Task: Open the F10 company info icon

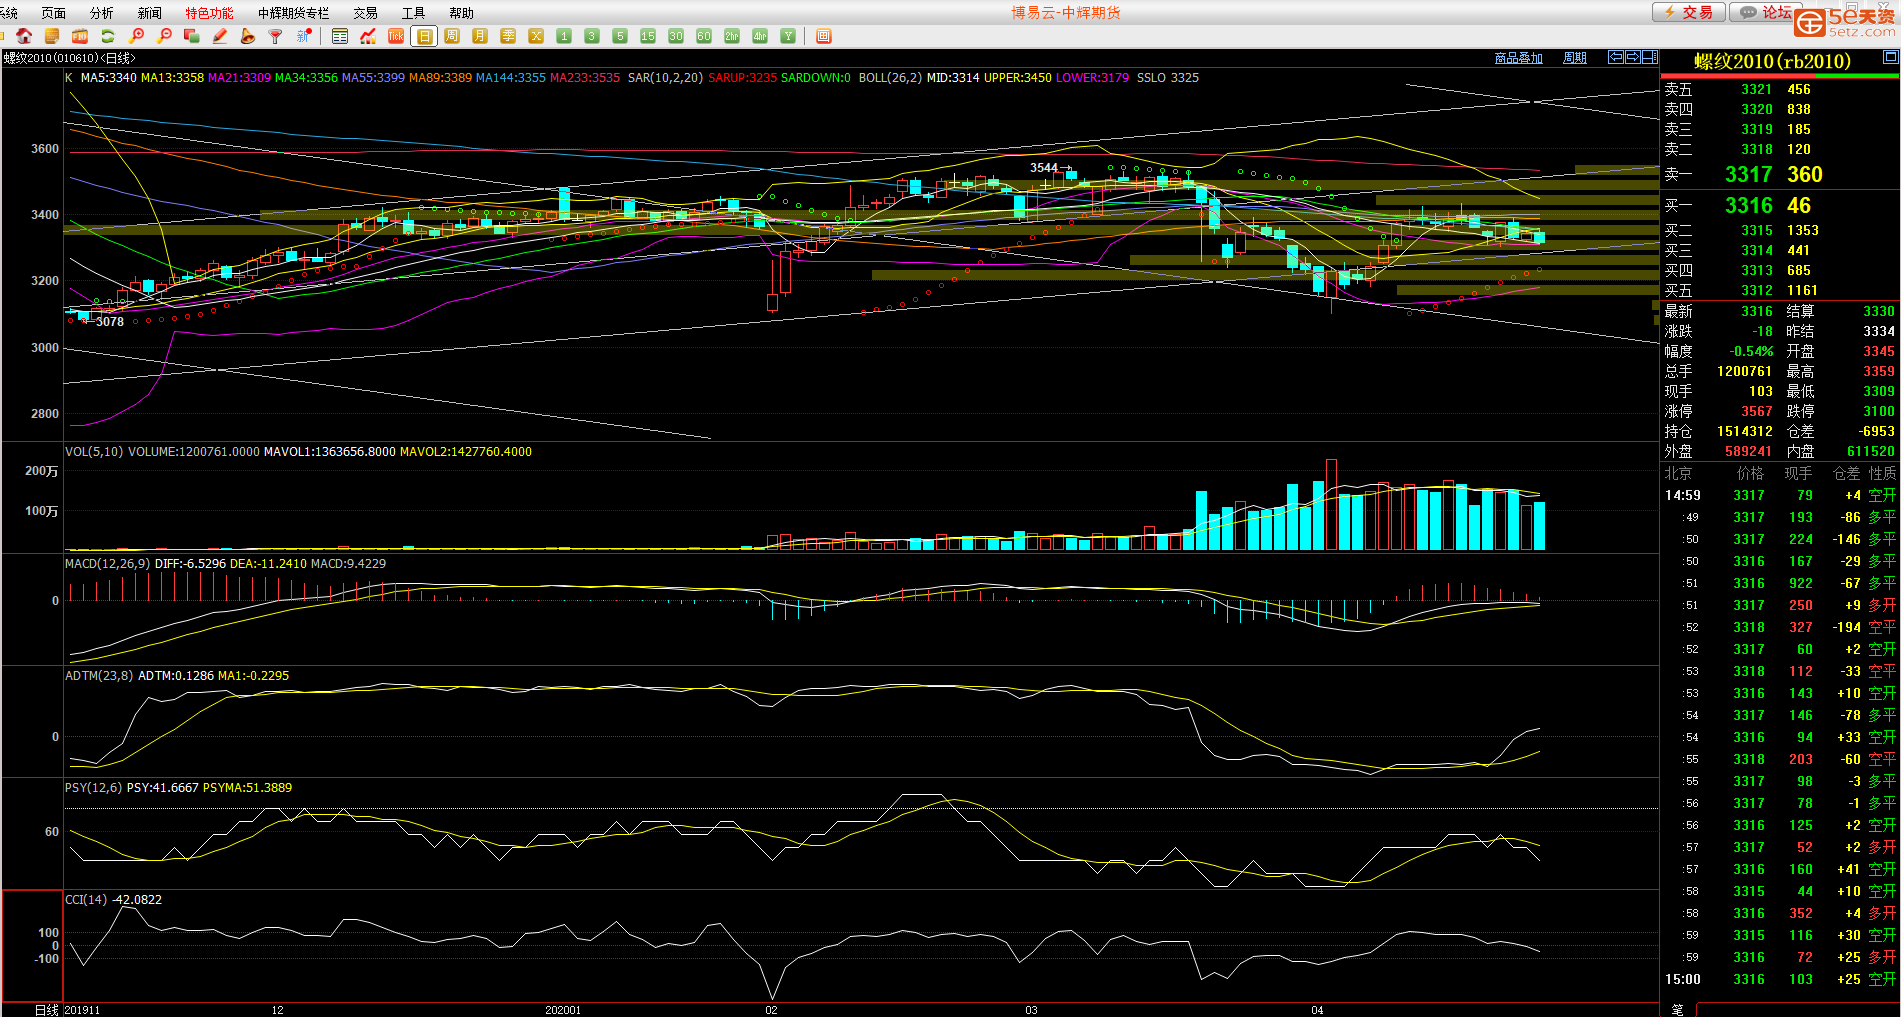Action: pos(80,36)
